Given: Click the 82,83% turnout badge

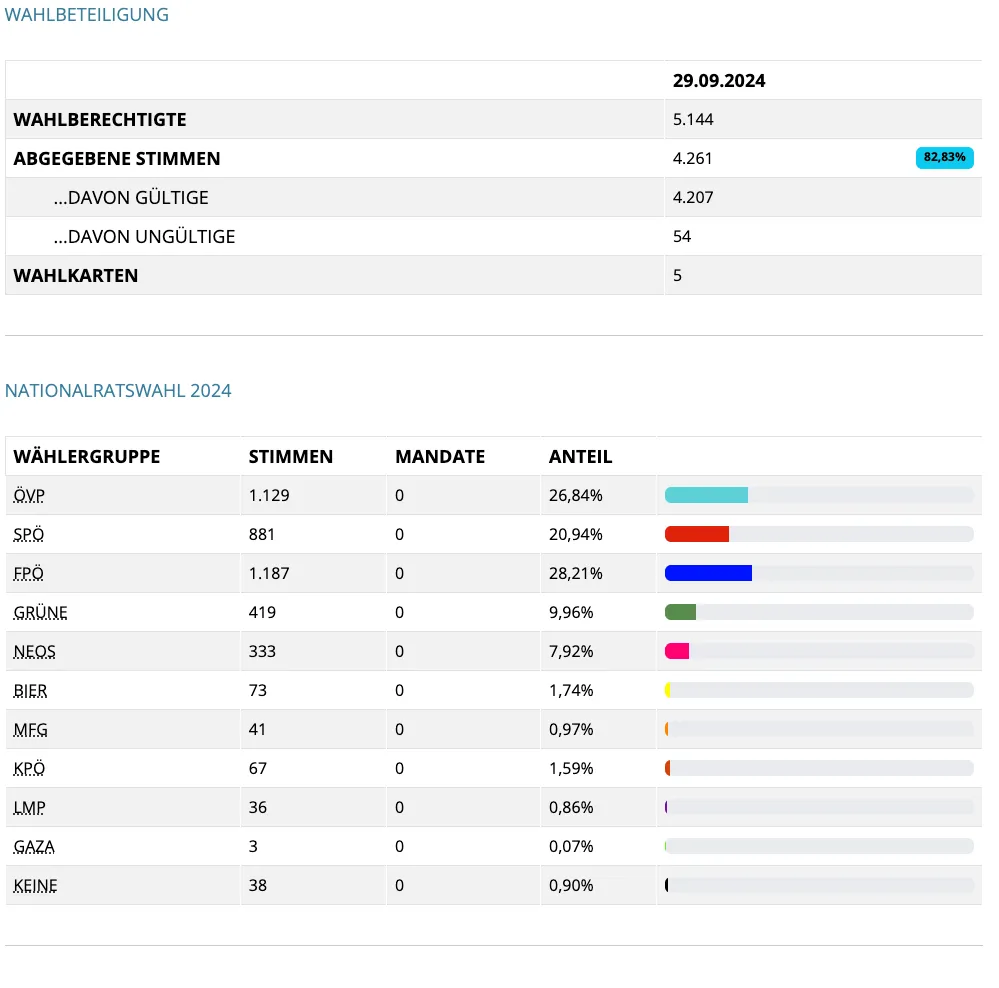Looking at the screenshot, I should click(944, 157).
